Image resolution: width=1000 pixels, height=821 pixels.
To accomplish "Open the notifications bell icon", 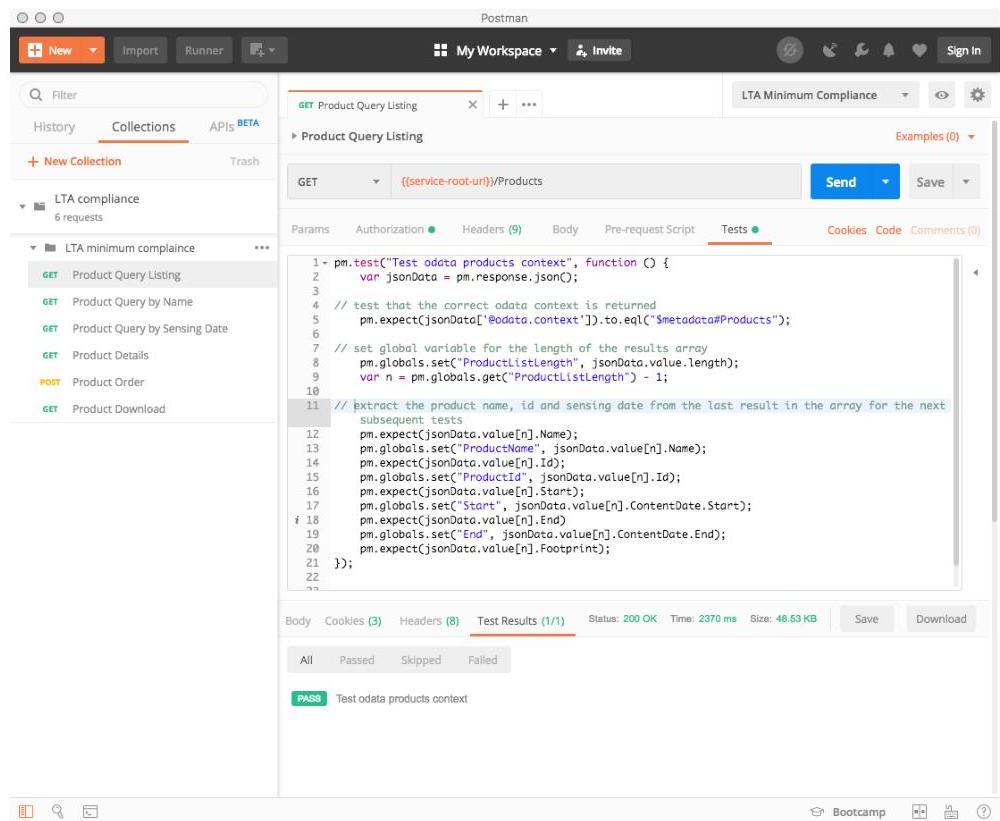I will tap(888, 50).
